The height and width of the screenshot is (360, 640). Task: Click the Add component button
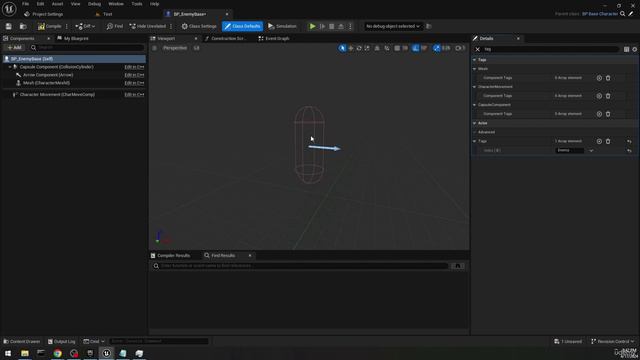click(x=14, y=47)
